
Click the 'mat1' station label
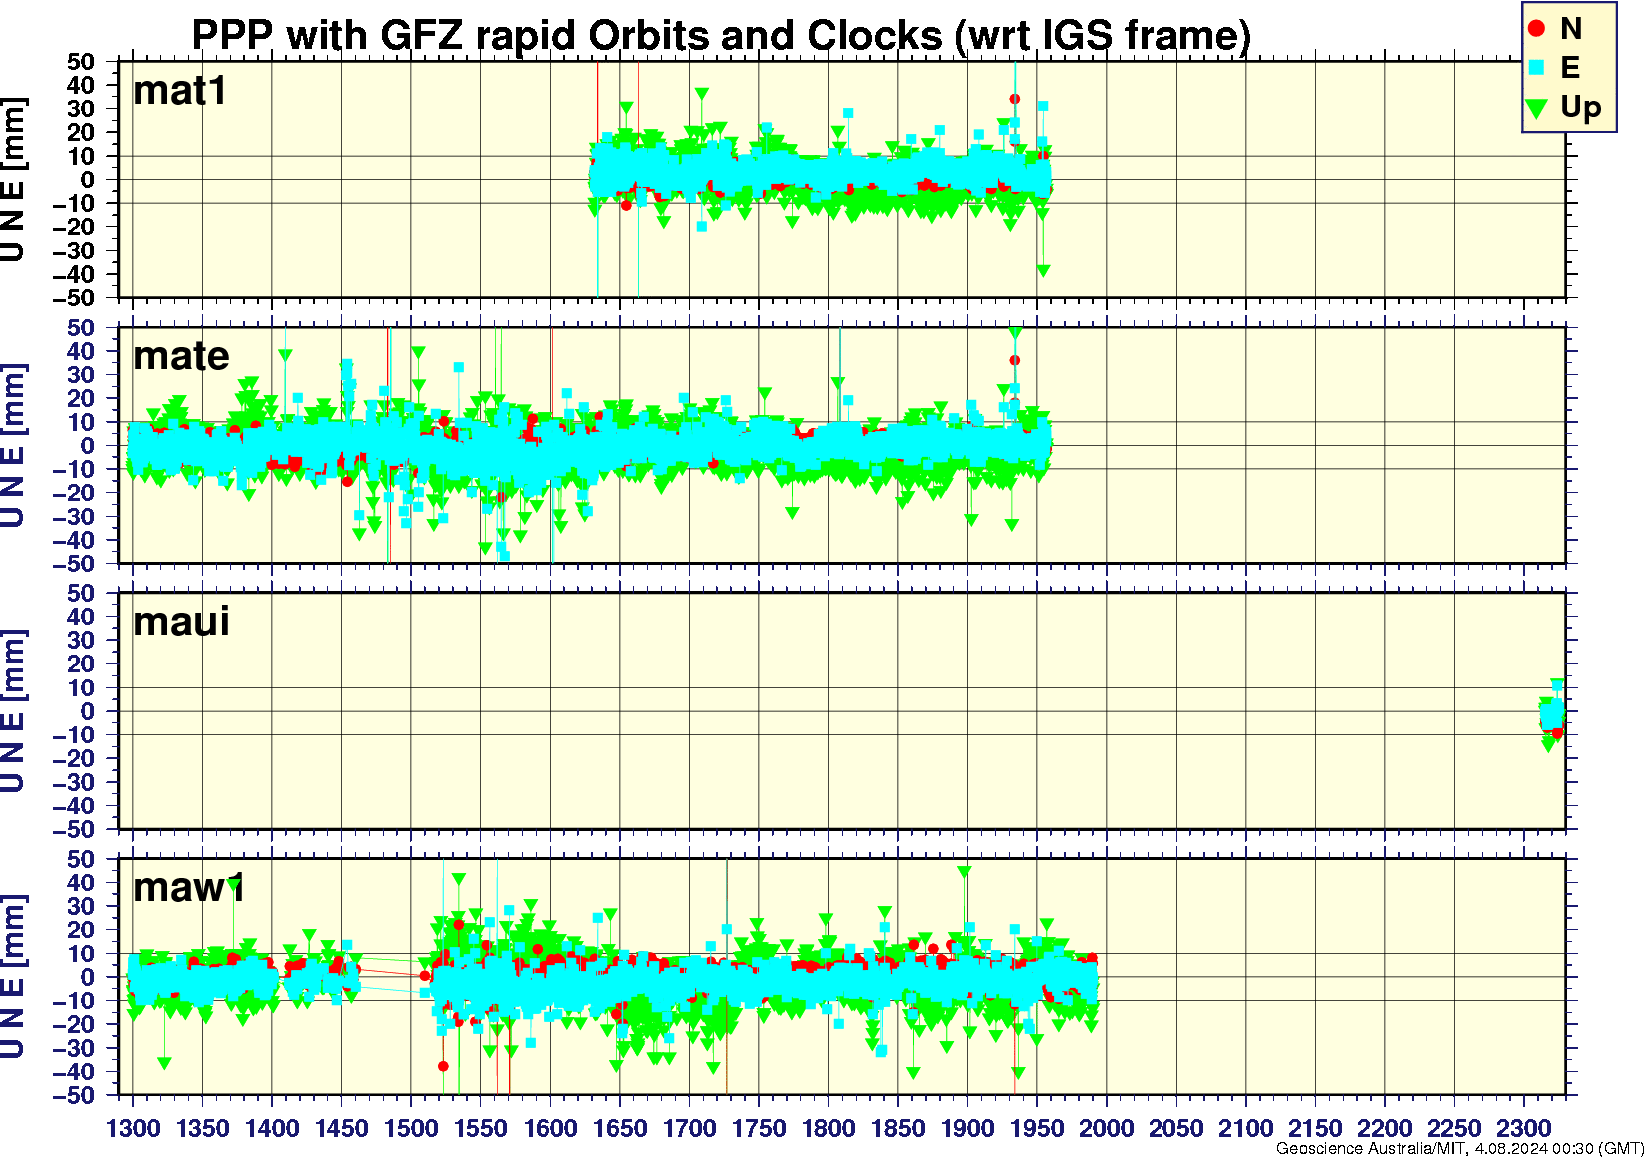(x=180, y=91)
